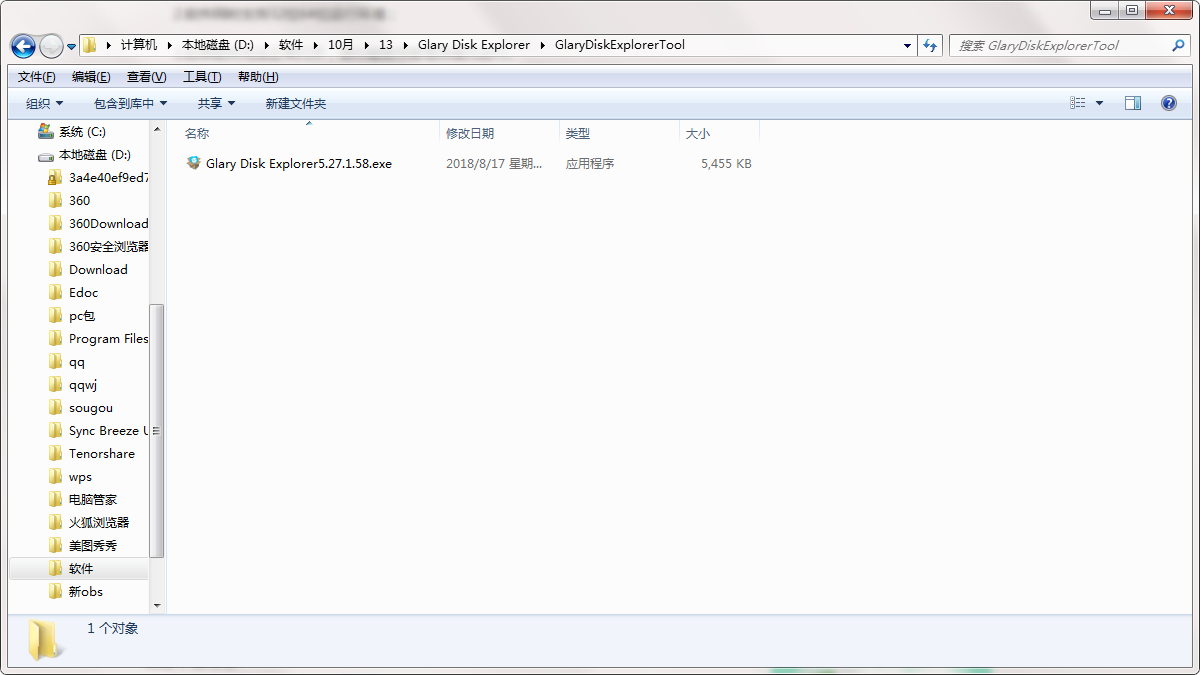
Task: Select the 系统 (C:) drive icon
Action: (x=45, y=131)
